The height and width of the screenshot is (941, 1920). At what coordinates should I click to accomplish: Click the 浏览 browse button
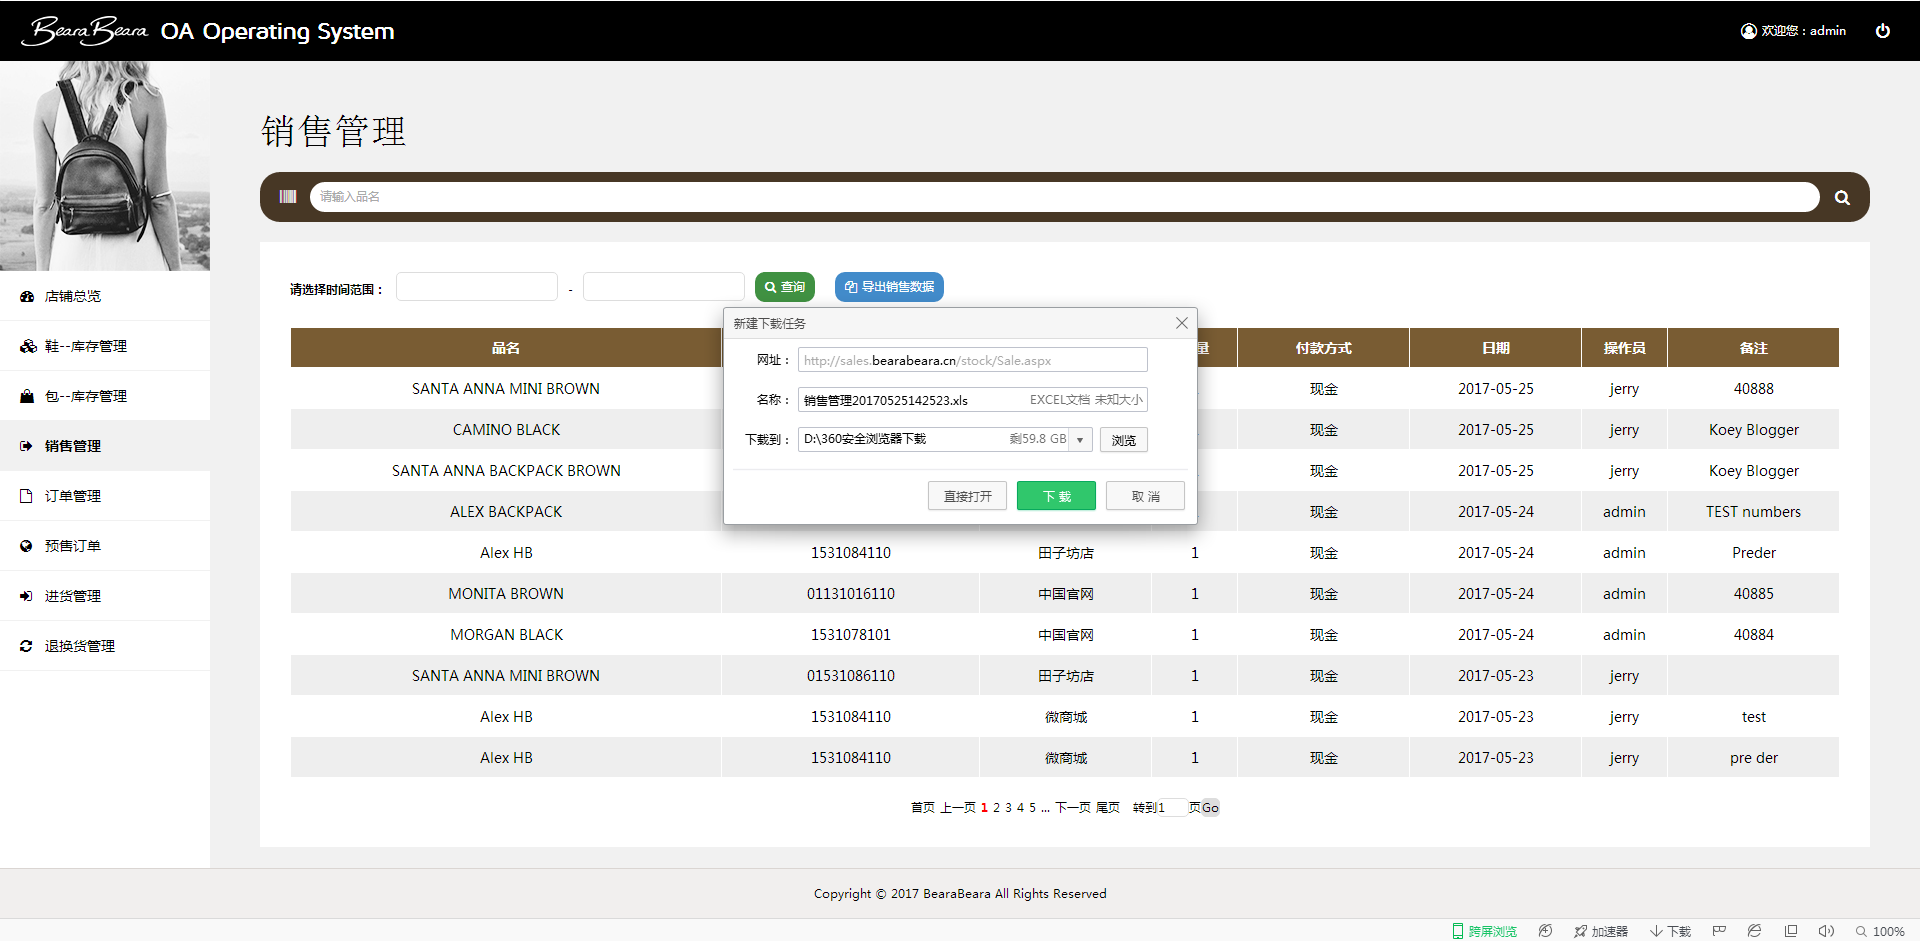[x=1123, y=440]
